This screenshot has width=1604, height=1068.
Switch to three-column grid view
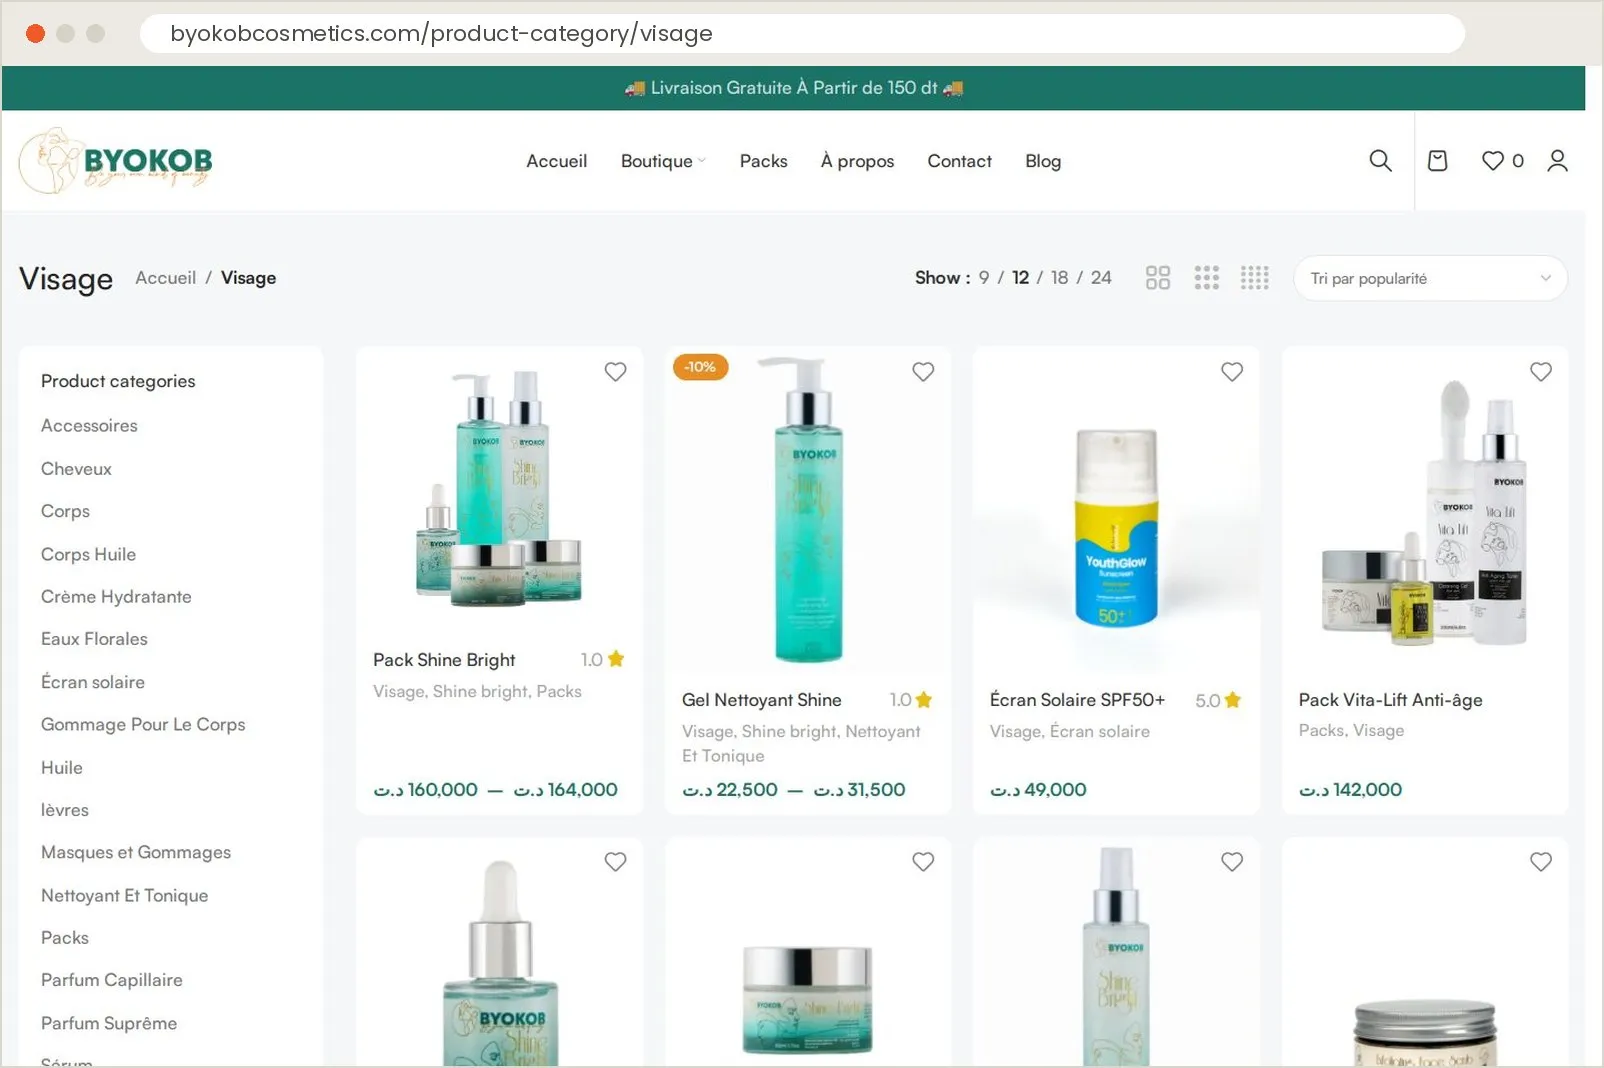1207,278
